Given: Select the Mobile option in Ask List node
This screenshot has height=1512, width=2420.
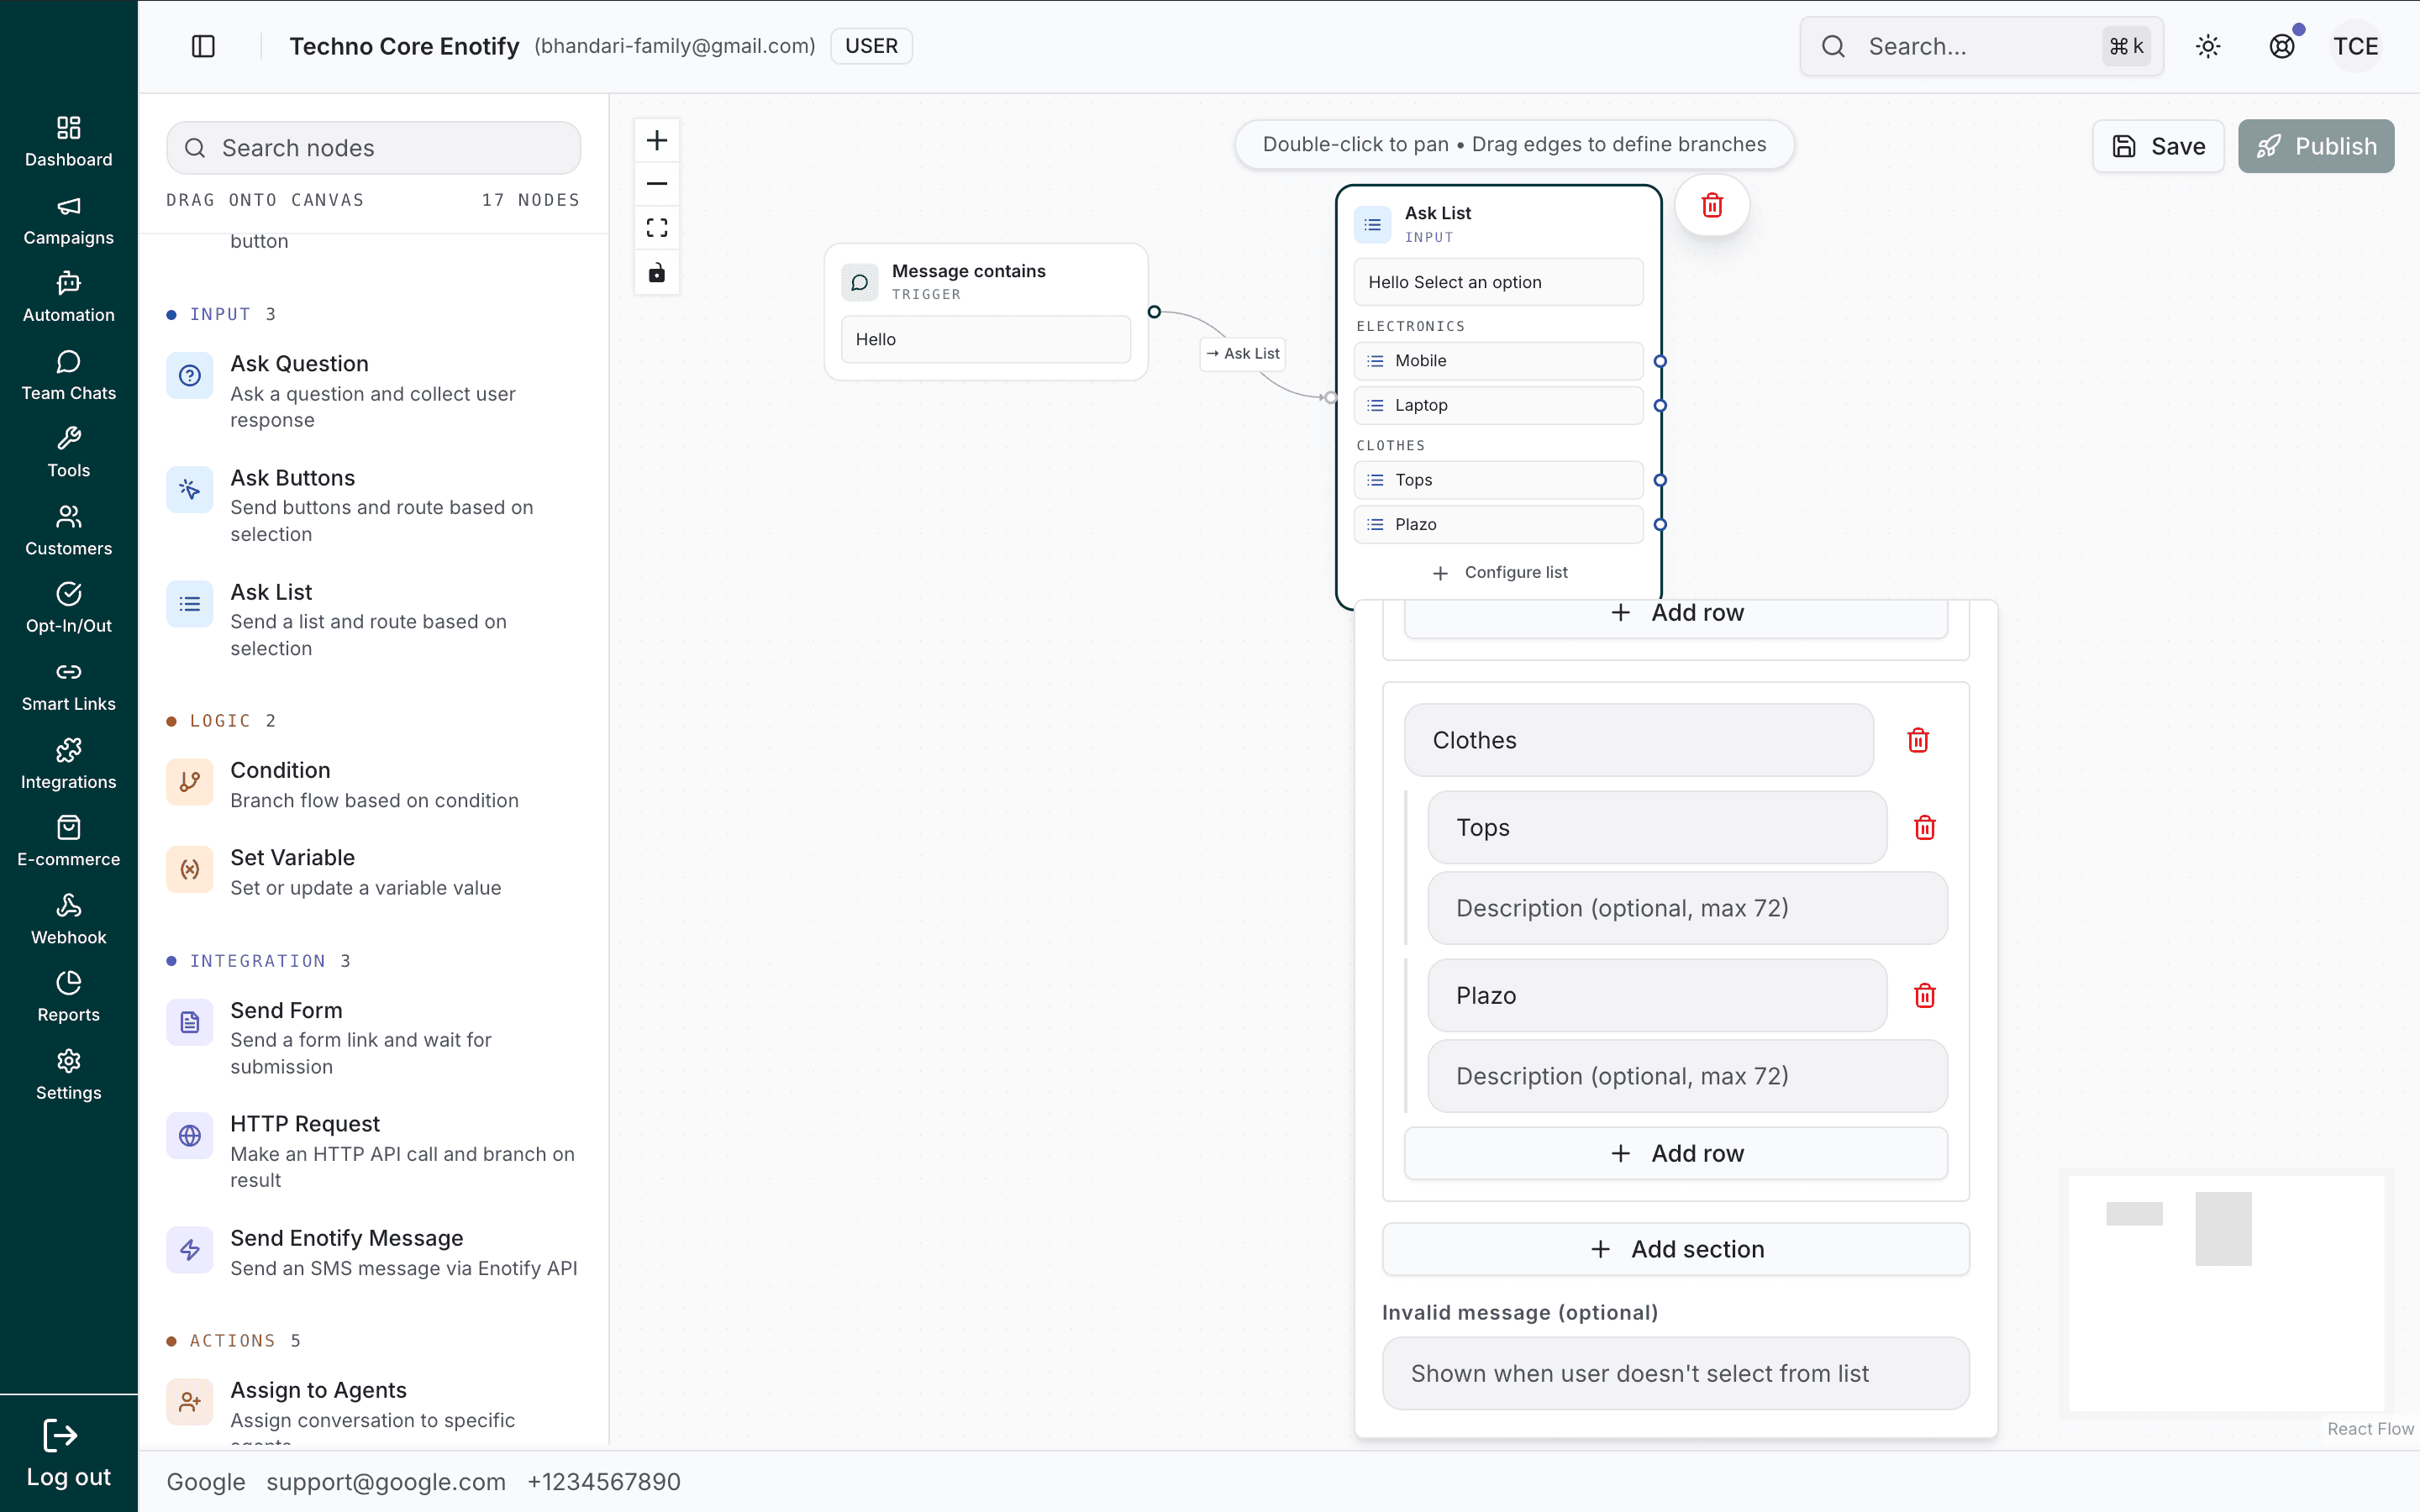Looking at the screenshot, I should (1498, 361).
